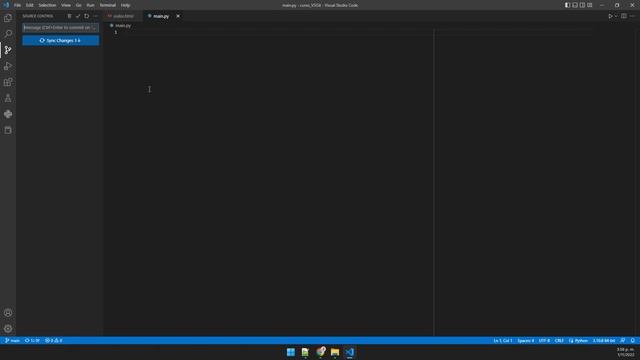This screenshot has width=640, height=360.
Task: Open customize layout icon
Action: click(590, 5)
